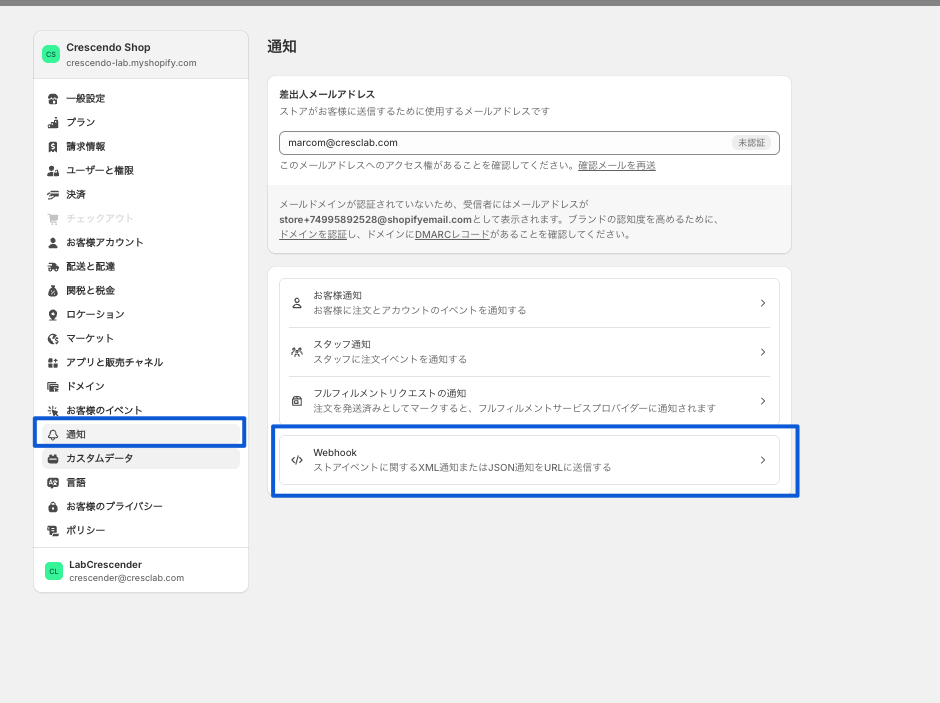Image resolution: width=940 pixels, height=703 pixels.
Task: Open スタッフ通知 via its chevron arrow
Action: pos(762,352)
